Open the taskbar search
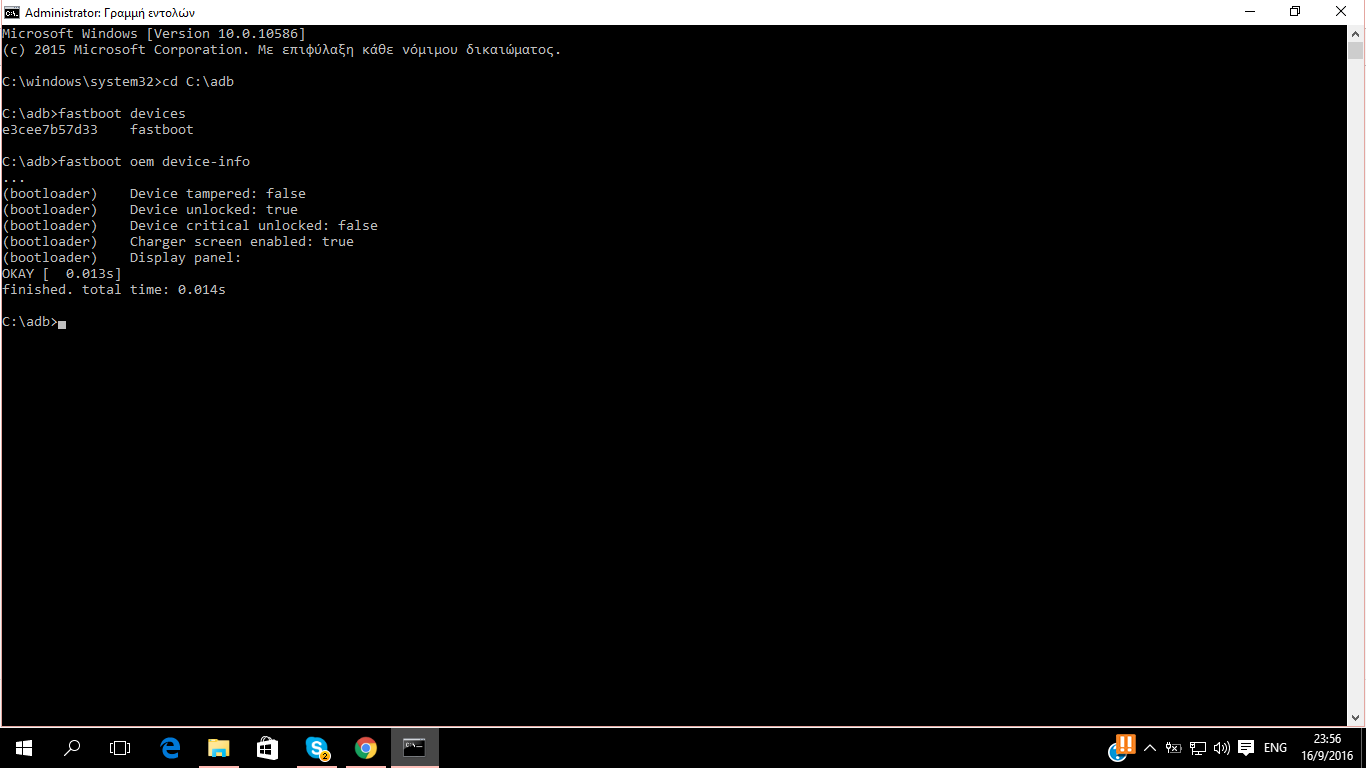 (x=72, y=748)
